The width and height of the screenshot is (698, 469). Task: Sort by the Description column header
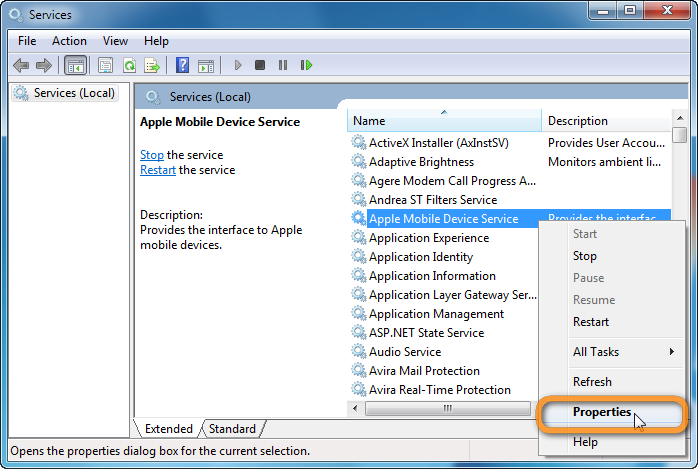coord(606,121)
